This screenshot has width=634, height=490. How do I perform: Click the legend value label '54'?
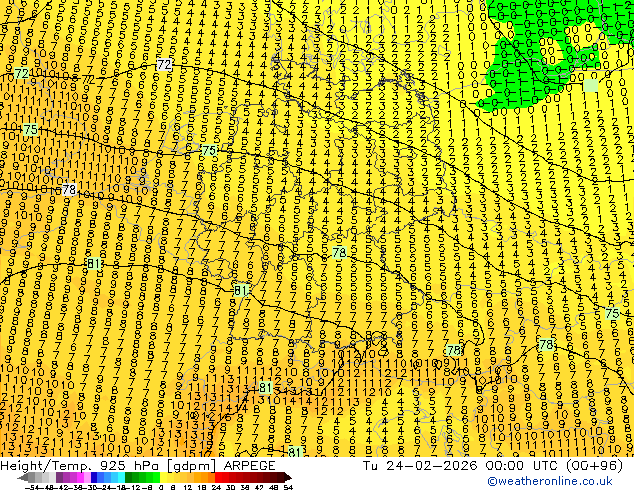[288, 487]
